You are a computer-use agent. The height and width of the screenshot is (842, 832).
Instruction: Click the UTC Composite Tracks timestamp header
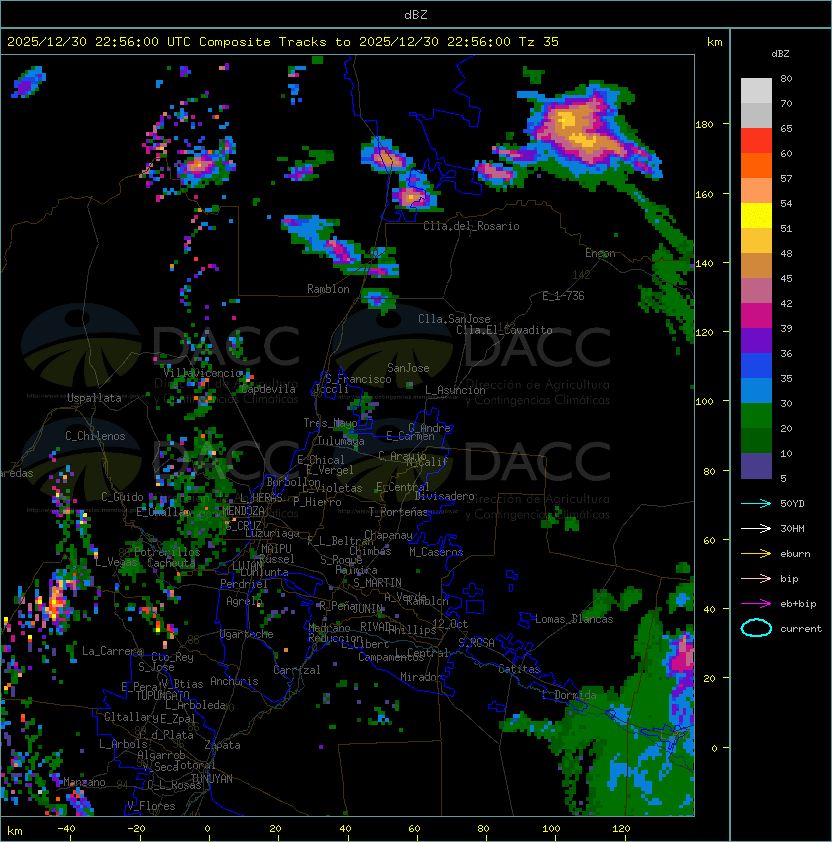tap(283, 42)
